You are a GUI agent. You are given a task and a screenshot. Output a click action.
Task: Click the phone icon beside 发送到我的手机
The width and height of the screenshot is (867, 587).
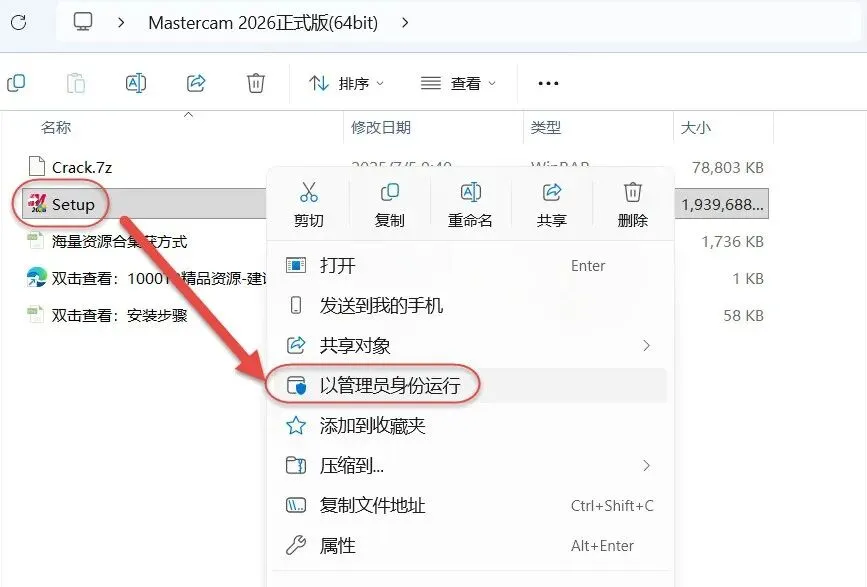tap(296, 305)
